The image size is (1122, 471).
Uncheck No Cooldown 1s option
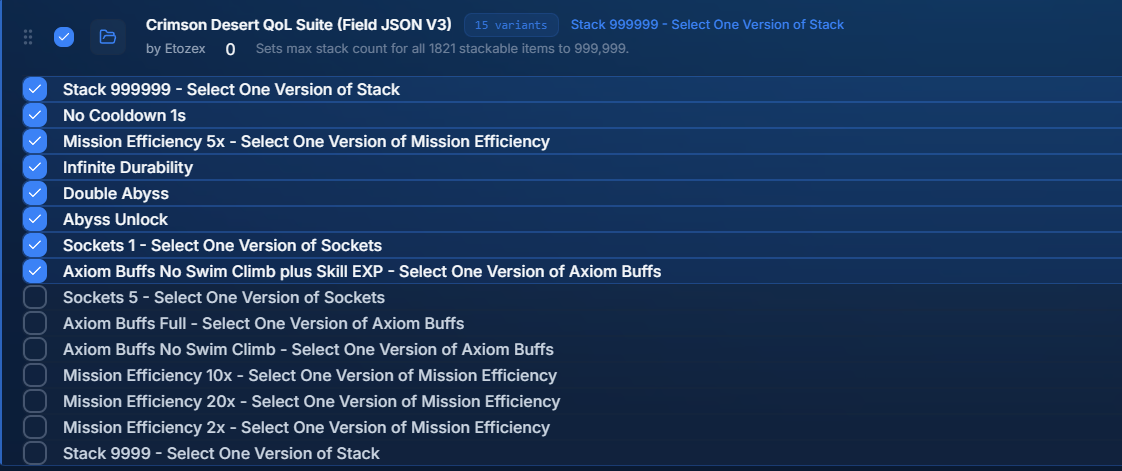34,115
